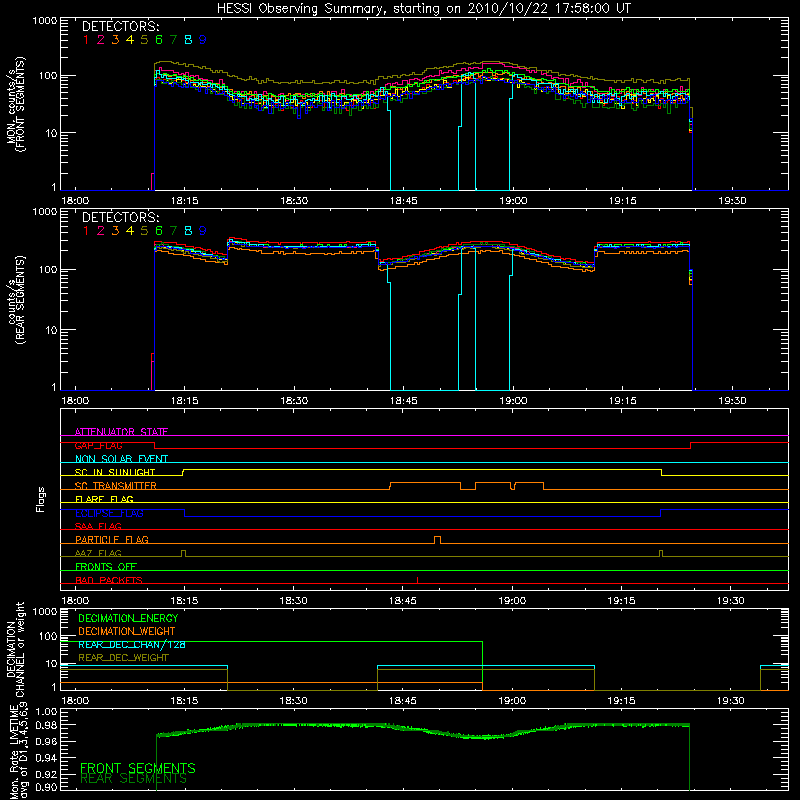Click the SAA_FLAG label

[x=98, y=527]
